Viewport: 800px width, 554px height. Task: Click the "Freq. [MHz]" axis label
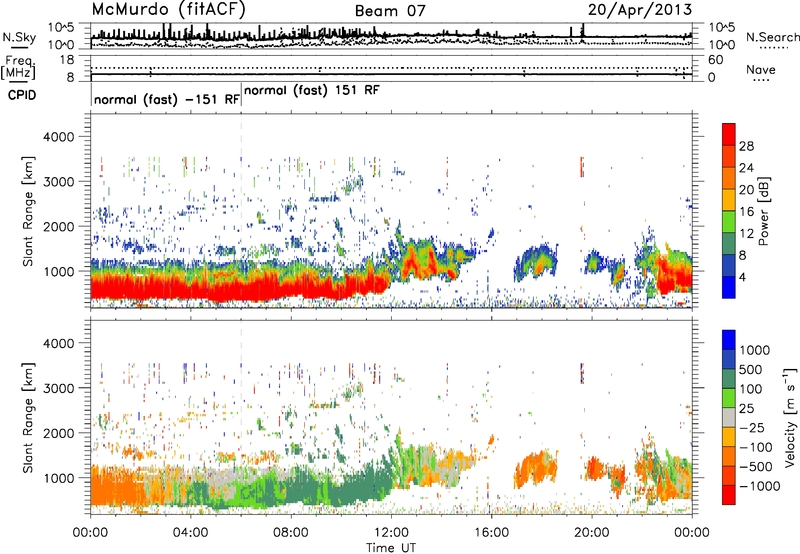18,68
